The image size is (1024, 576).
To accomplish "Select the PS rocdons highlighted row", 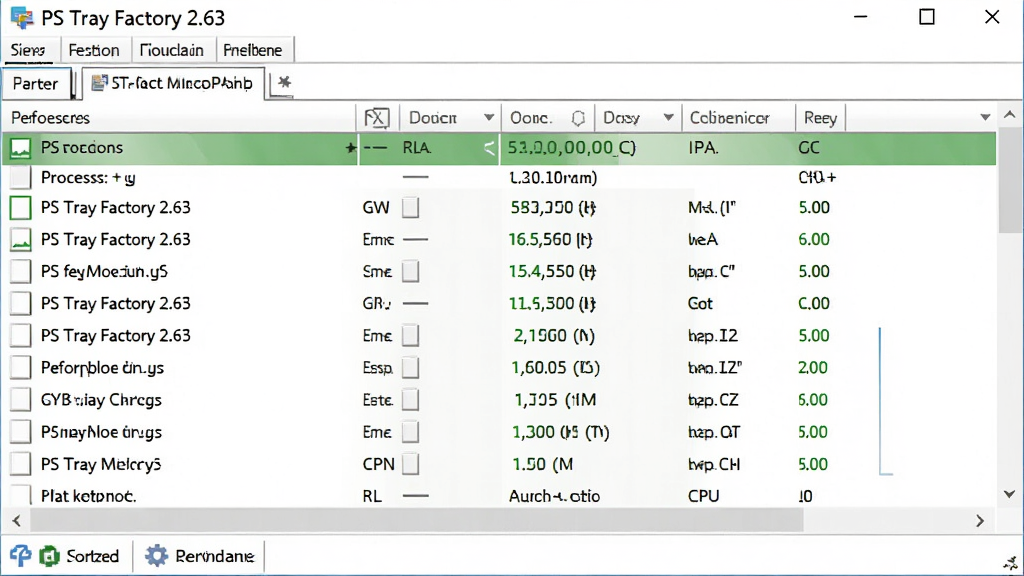I will (x=500, y=148).
